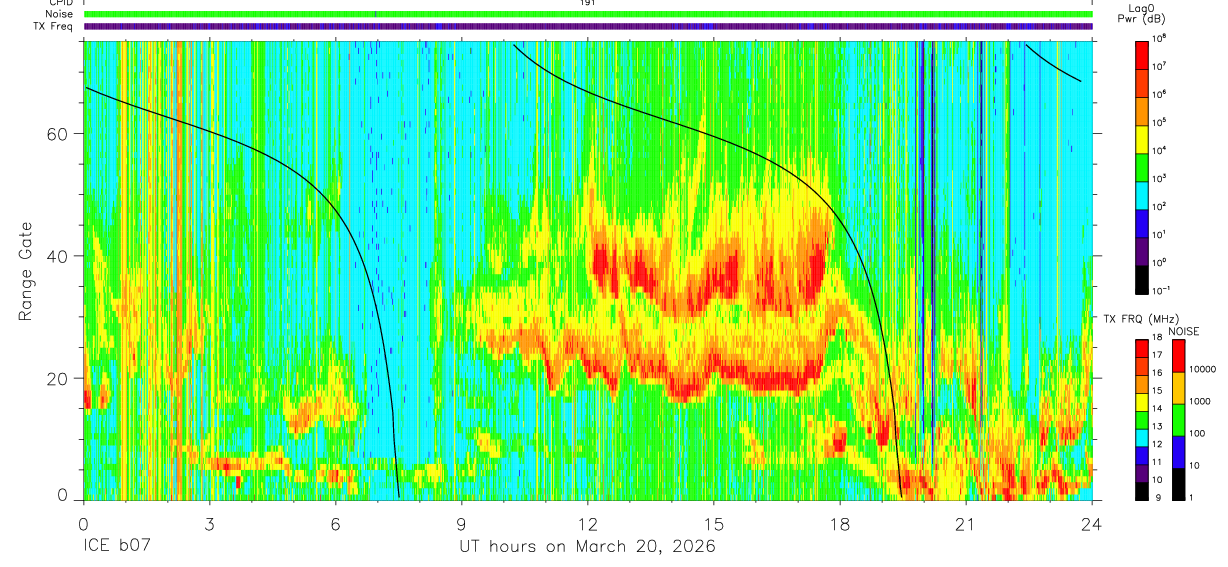Click the purple TX Freq strip above the plot
Screen dimensions: 1228x567
(587, 26)
